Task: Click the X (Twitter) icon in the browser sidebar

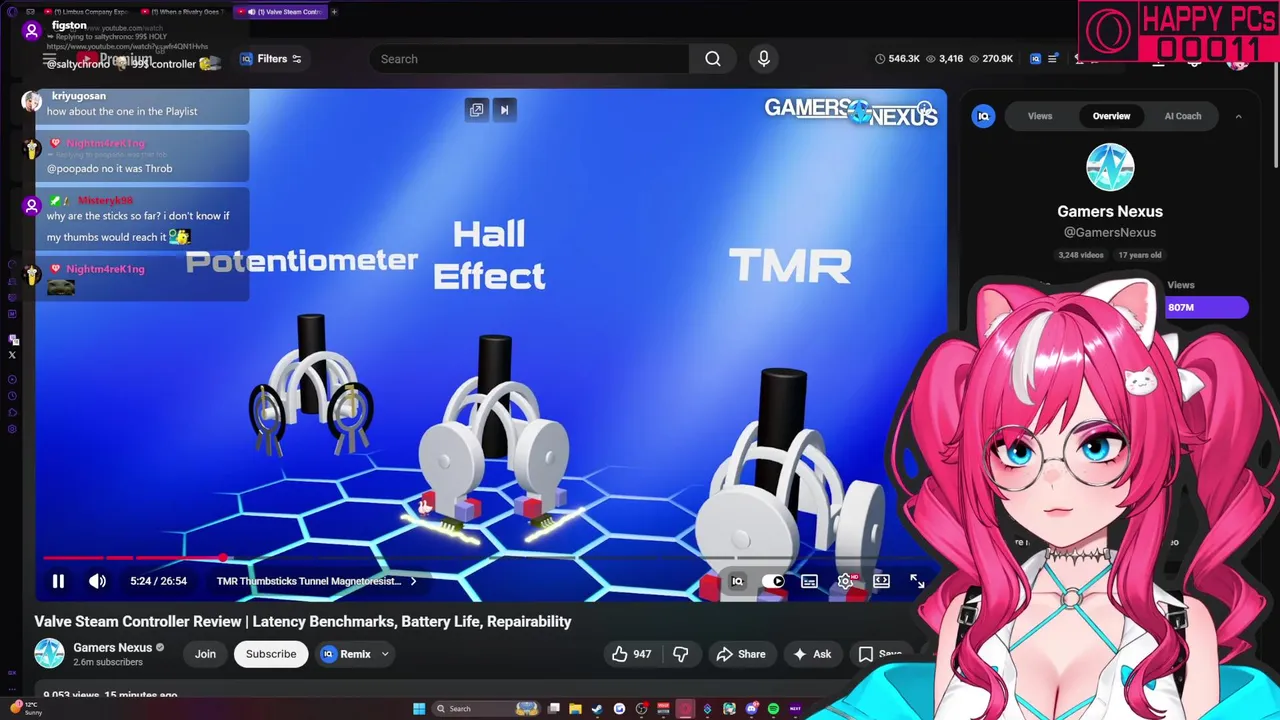Action: coord(12,355)
